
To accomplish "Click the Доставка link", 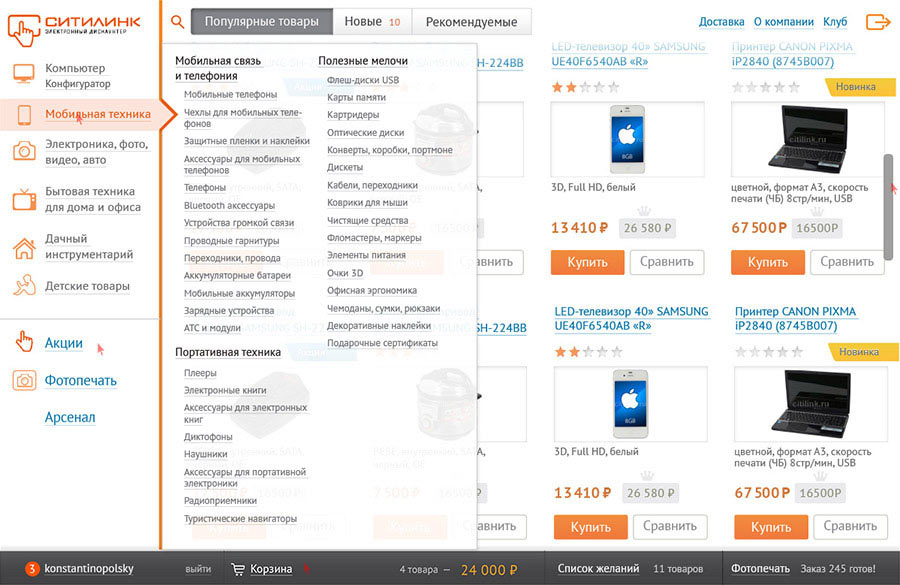I will point(721,22).
